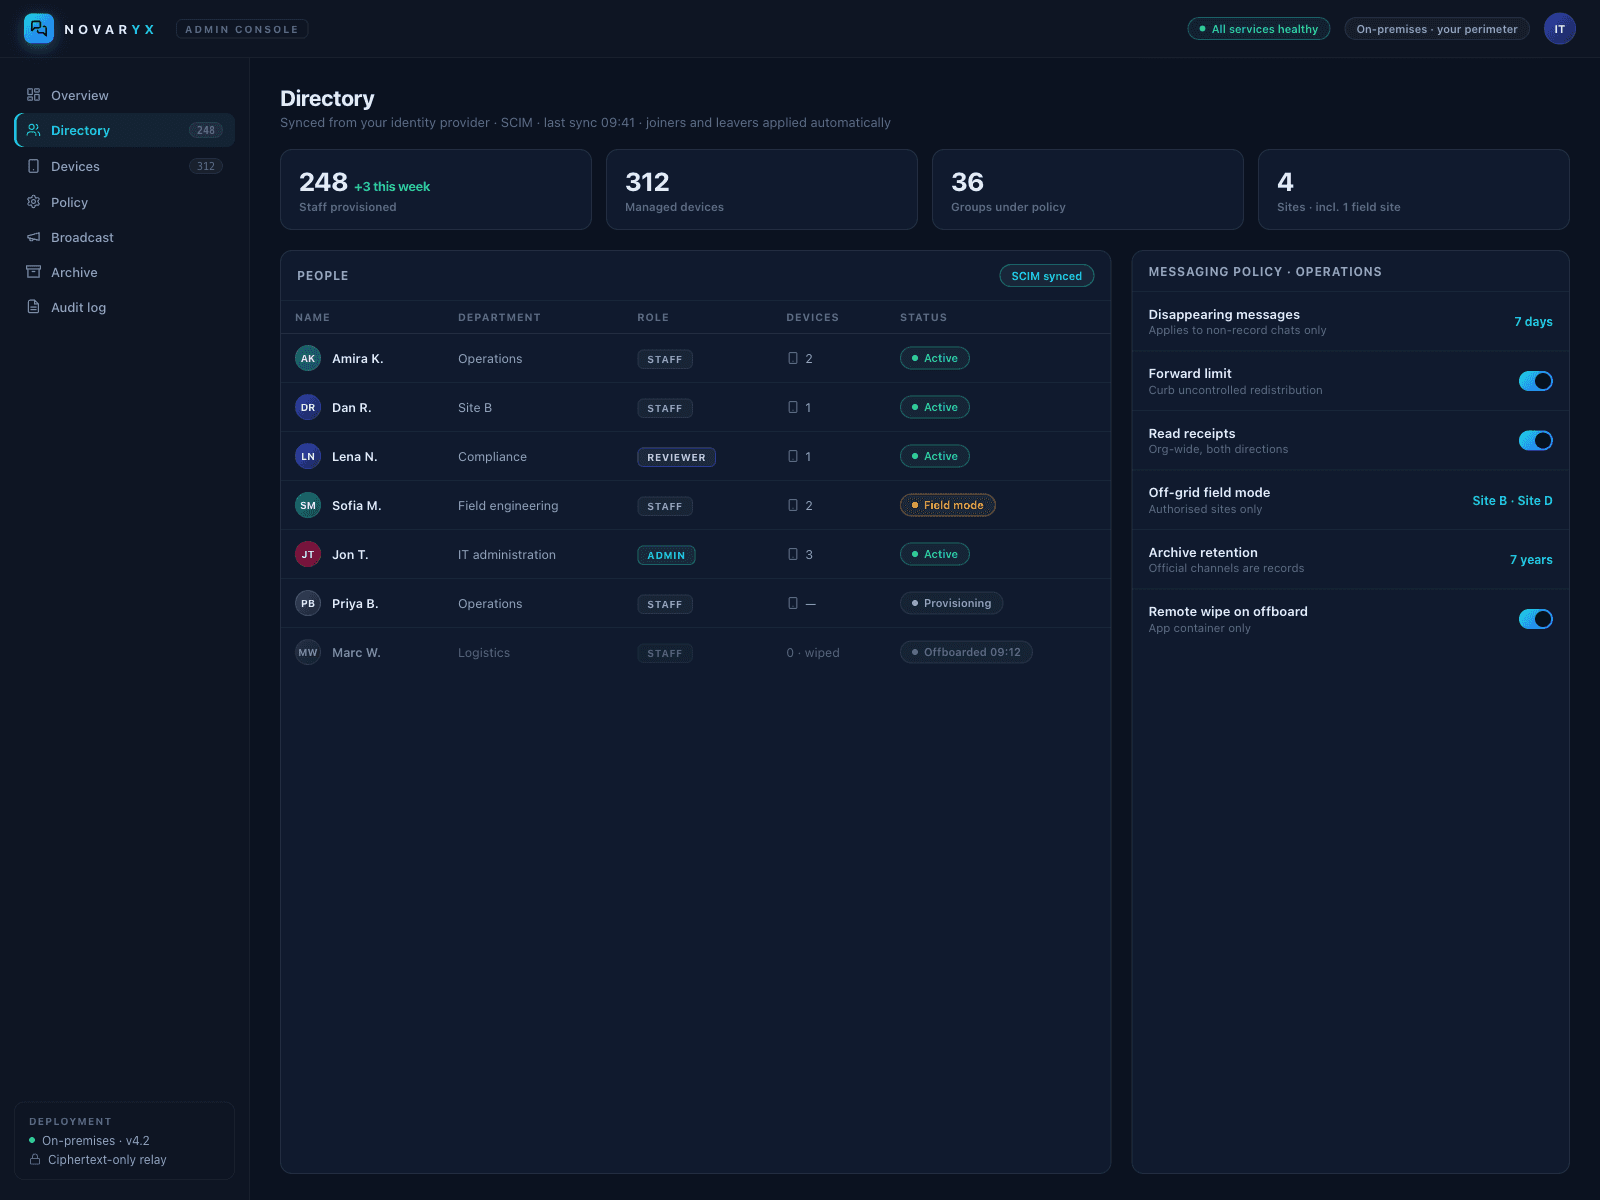Click the 248 badge on Directory
Image resolution: width=1600 pixels, height=1200 pixels.
pyautogui.click(x=206, y=130)
